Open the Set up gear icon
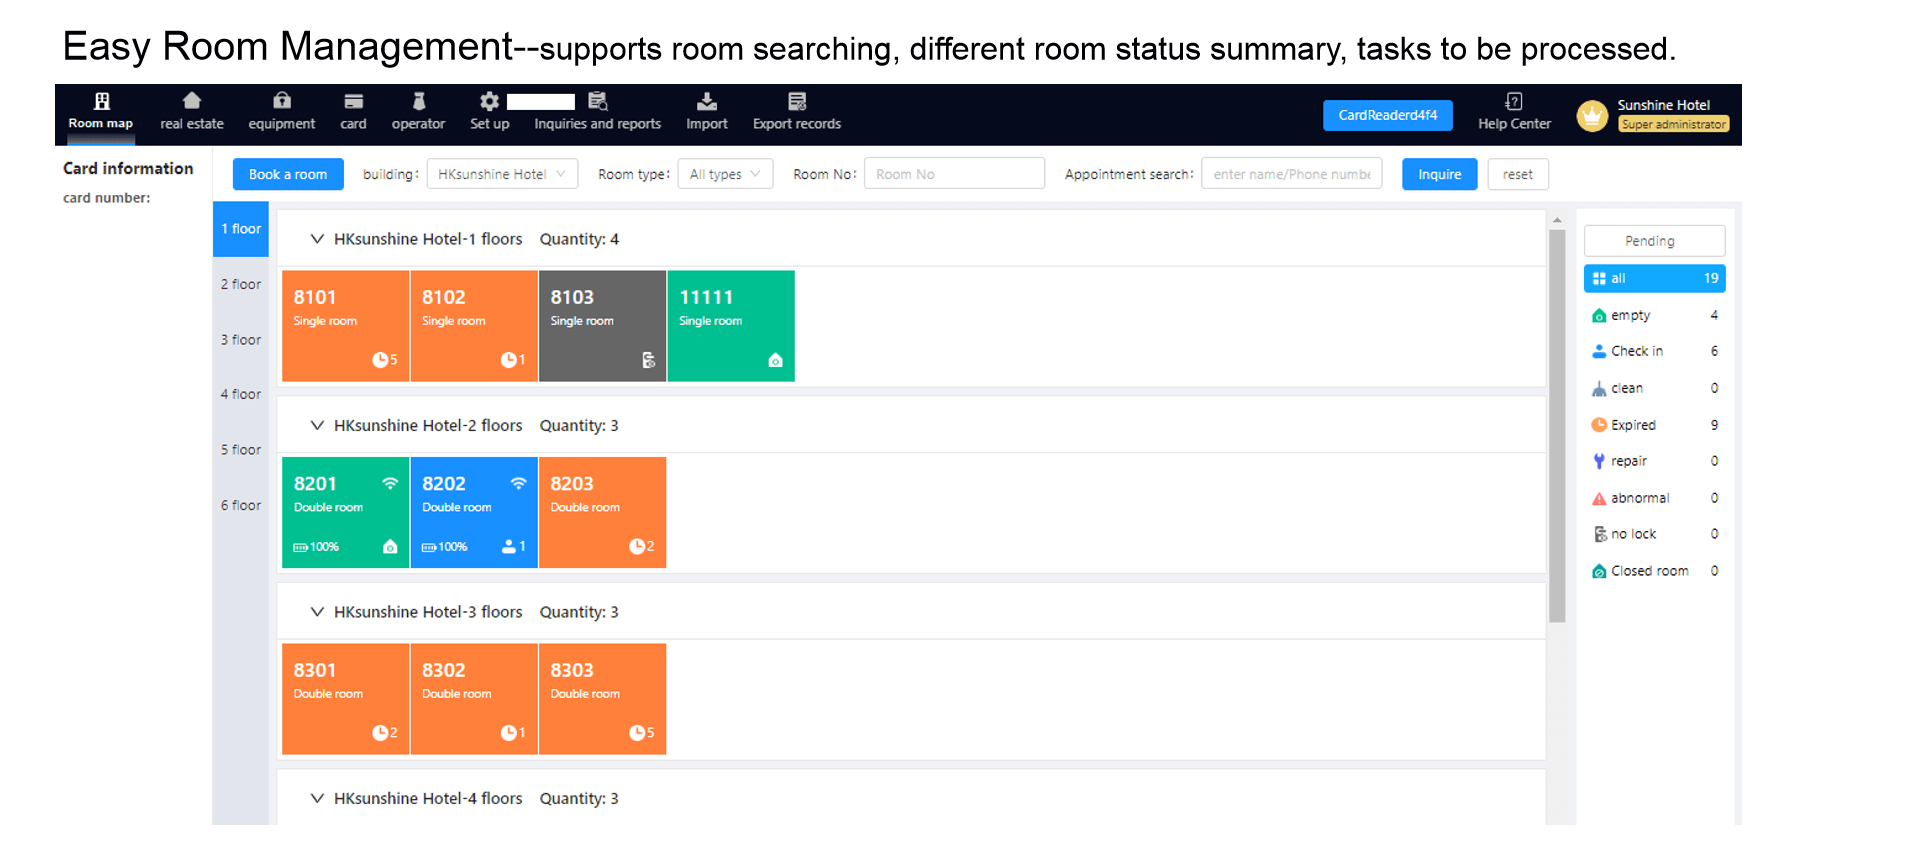Screen dimensions: 1920x848 pyautogui.click(x=489, y=101)
